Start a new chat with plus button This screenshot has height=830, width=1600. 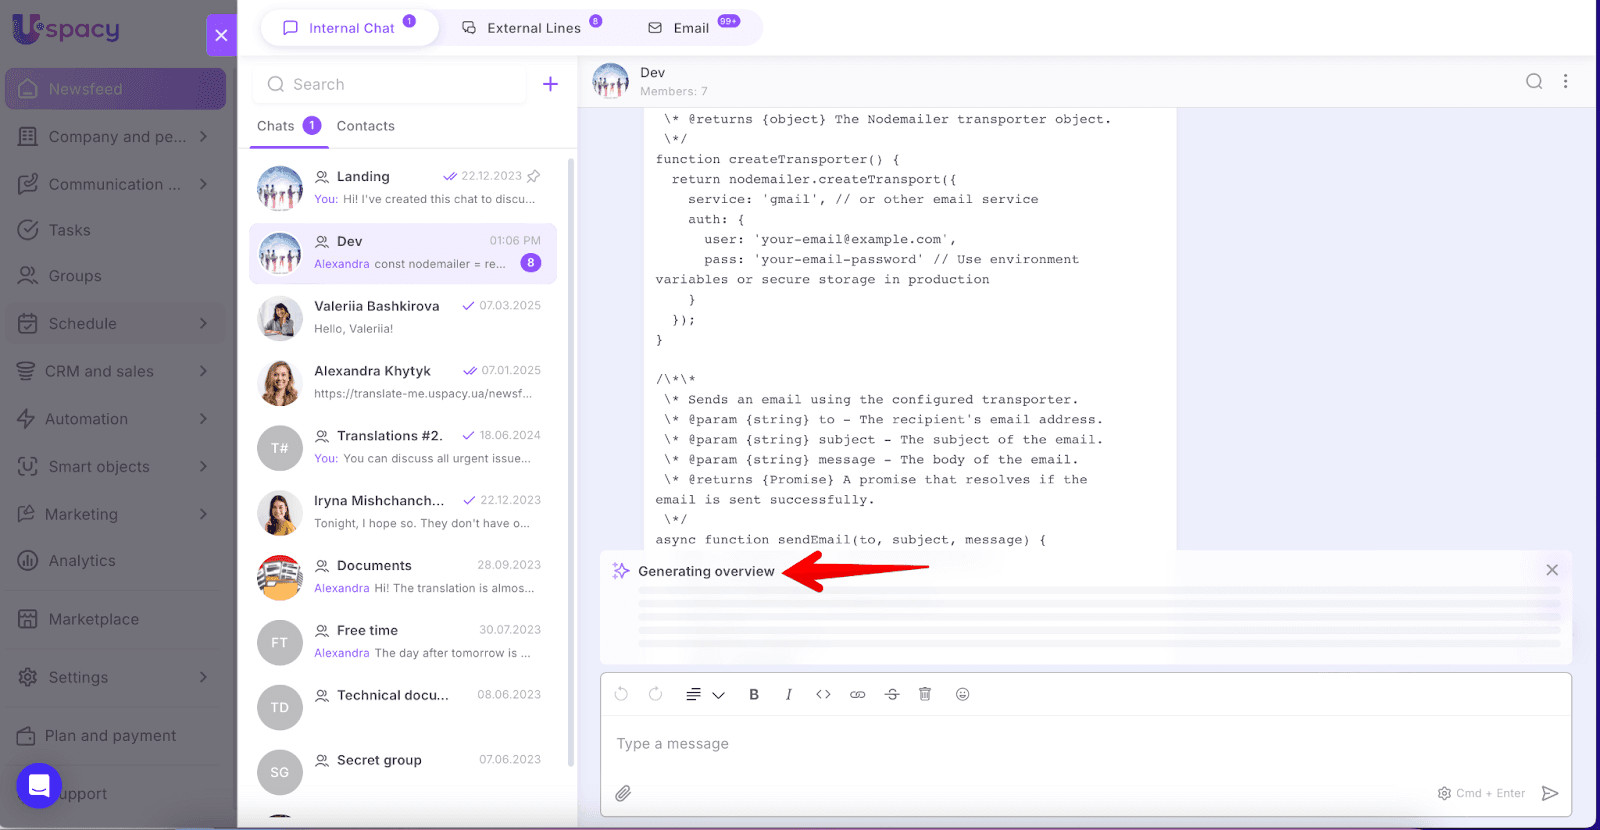click(x=550, y=84)
